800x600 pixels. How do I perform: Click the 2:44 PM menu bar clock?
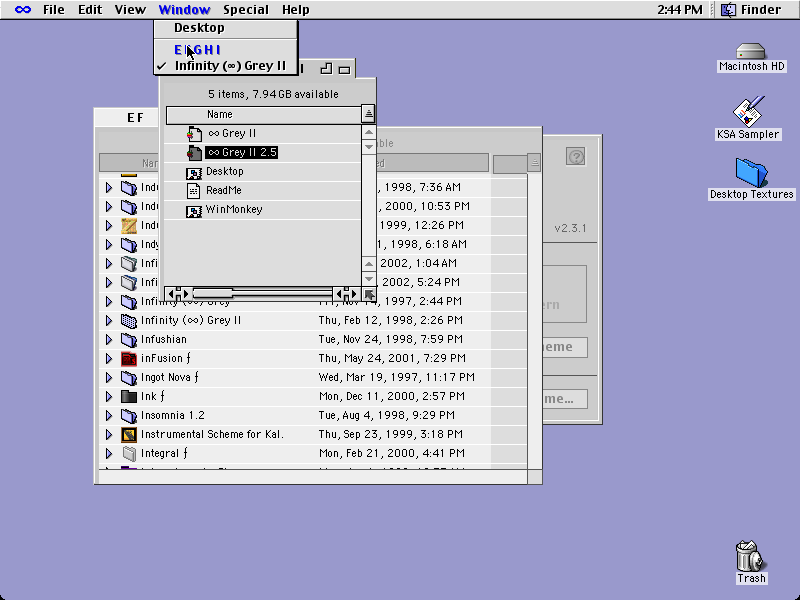click(680, 10)
